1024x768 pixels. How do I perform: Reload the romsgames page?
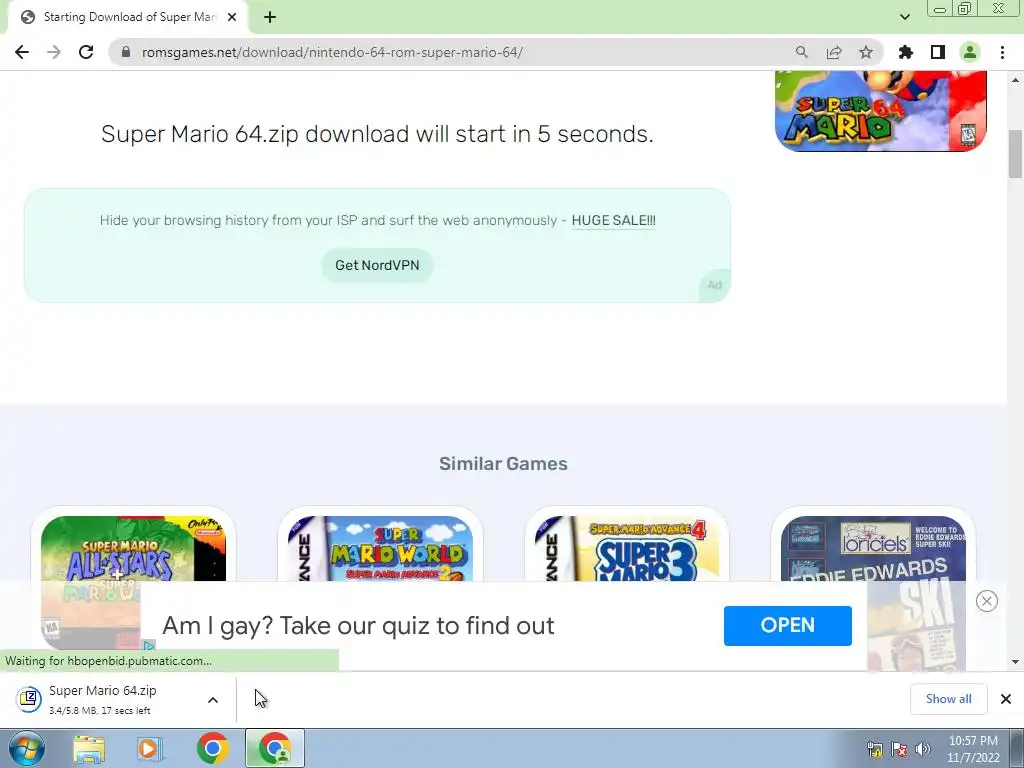[x=86, y=52]
